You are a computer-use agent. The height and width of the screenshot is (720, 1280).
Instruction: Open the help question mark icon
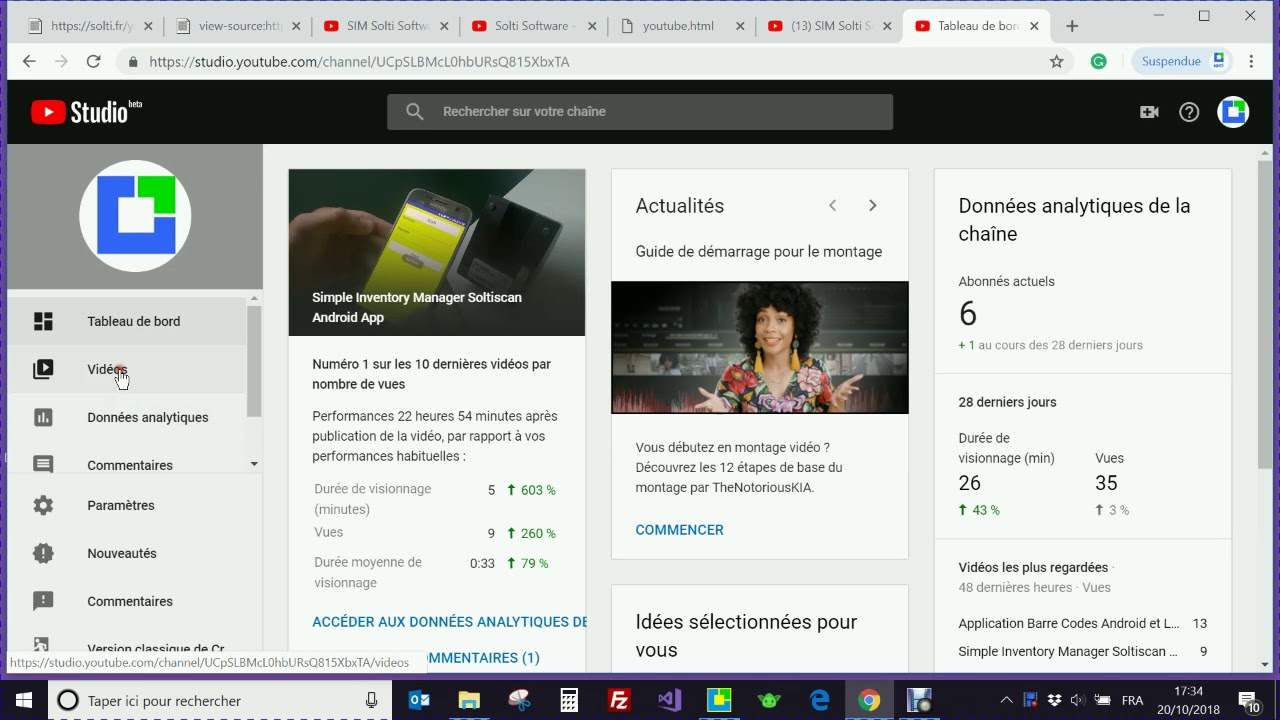coord(1189,112)
